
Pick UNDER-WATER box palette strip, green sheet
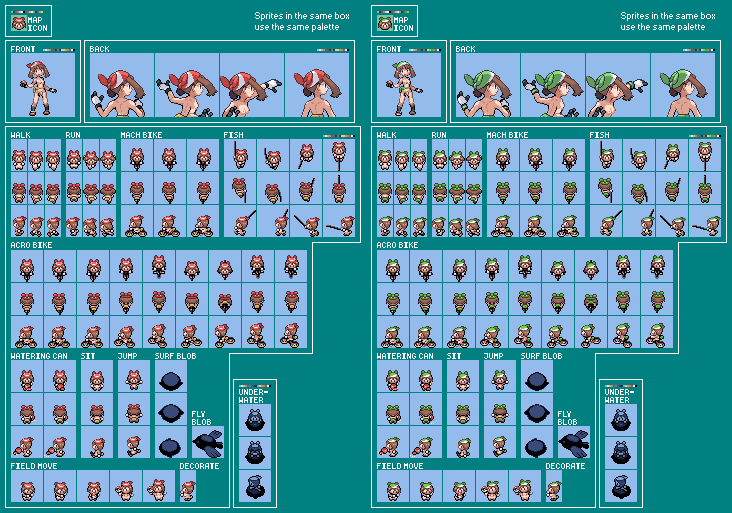point(621,386)
